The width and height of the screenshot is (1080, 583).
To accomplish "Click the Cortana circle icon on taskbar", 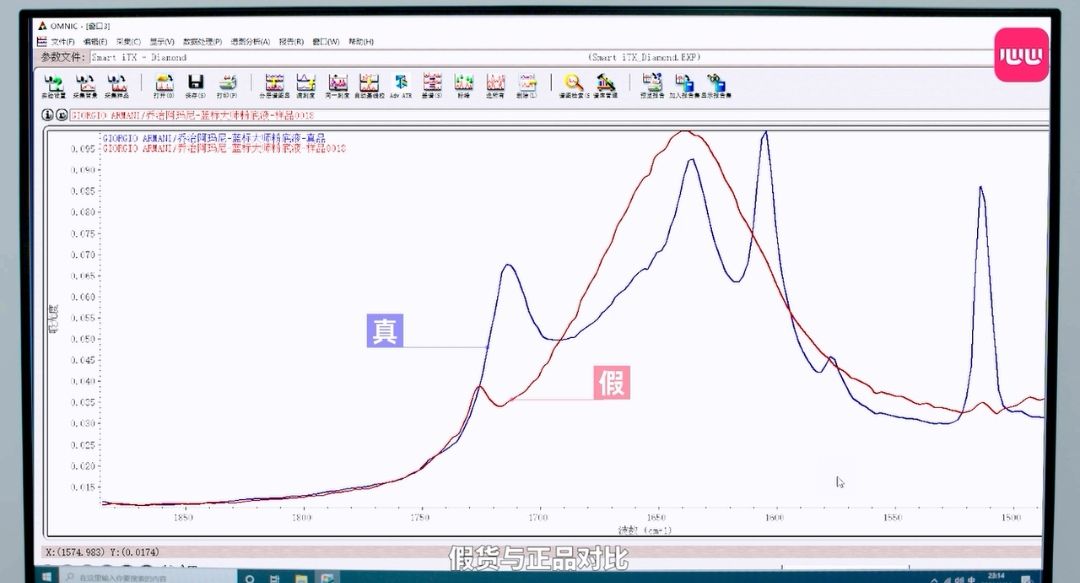I will click(249, 578).
